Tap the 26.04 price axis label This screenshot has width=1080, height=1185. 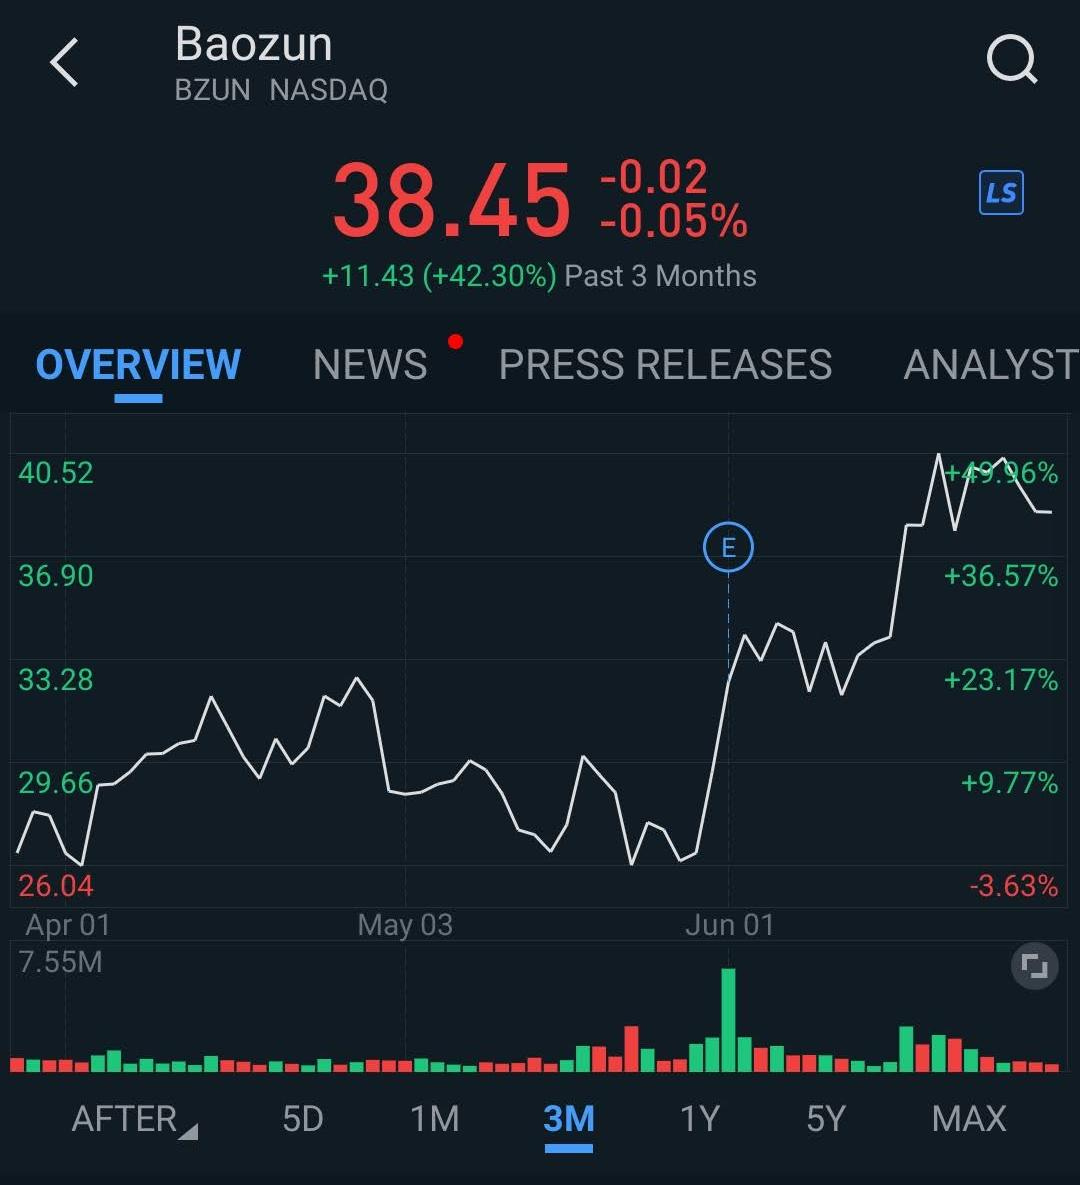56,885
